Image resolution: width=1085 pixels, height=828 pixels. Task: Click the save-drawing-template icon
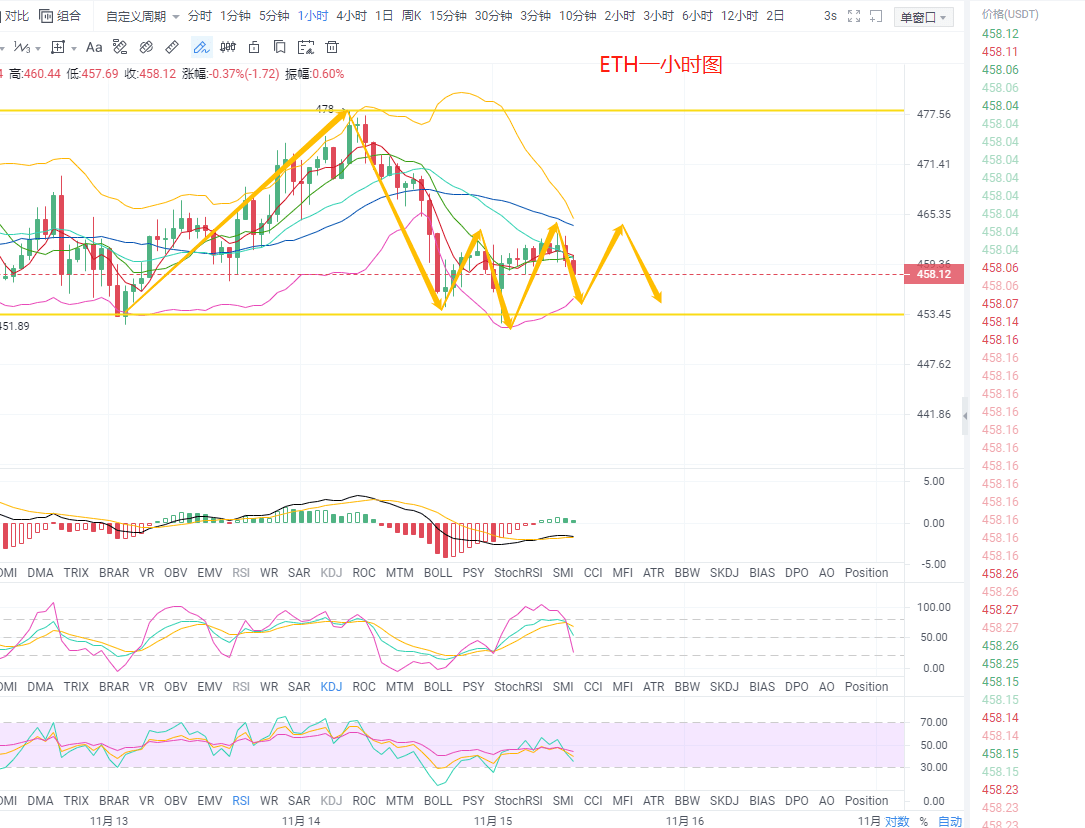click(x=305, y=47)
